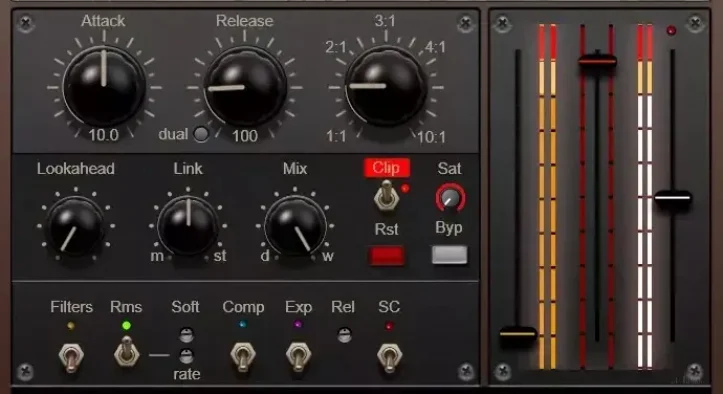Click the white Byp bypass button
The image size is (723, 394).
450,255
